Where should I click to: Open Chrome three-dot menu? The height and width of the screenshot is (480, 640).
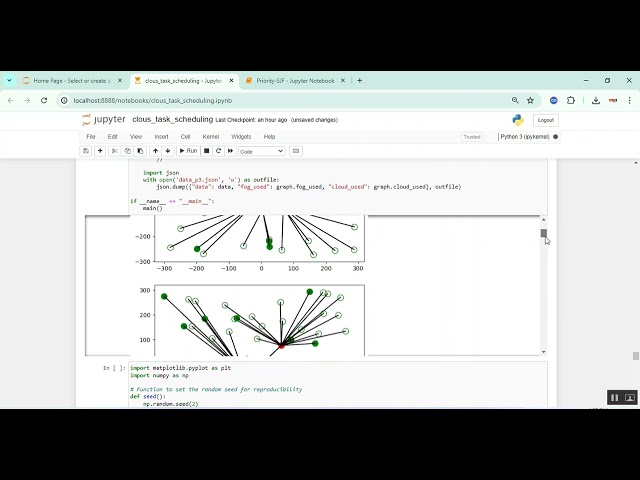[x=629, y=100]
